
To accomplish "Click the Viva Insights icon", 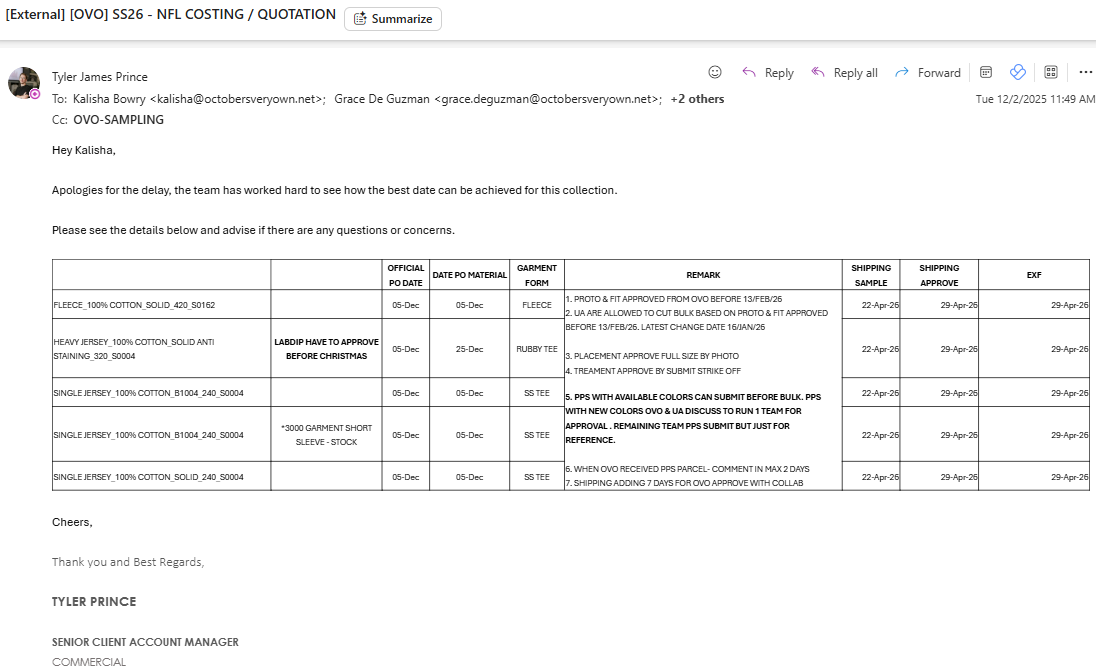I will pyautogui.click(x=1018, y=72).
